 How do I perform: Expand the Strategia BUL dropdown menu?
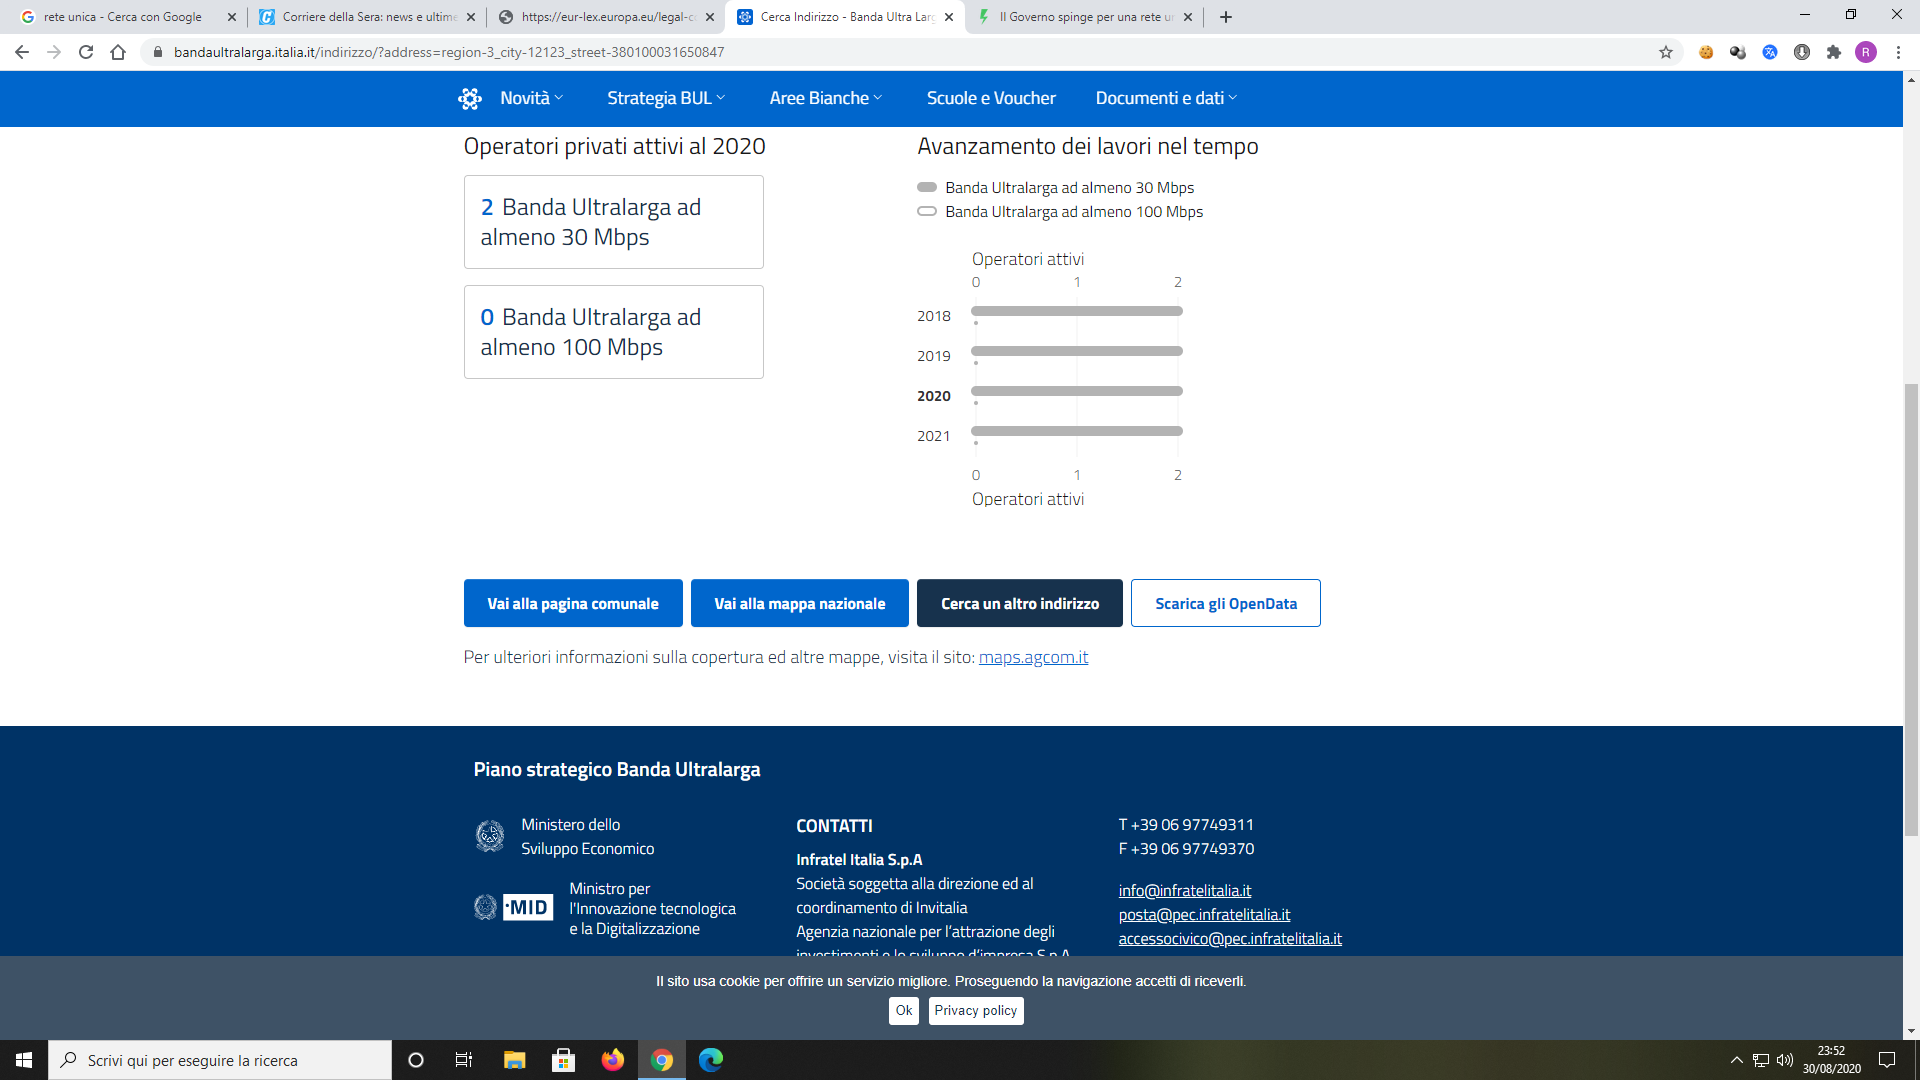tap(666, 98)
